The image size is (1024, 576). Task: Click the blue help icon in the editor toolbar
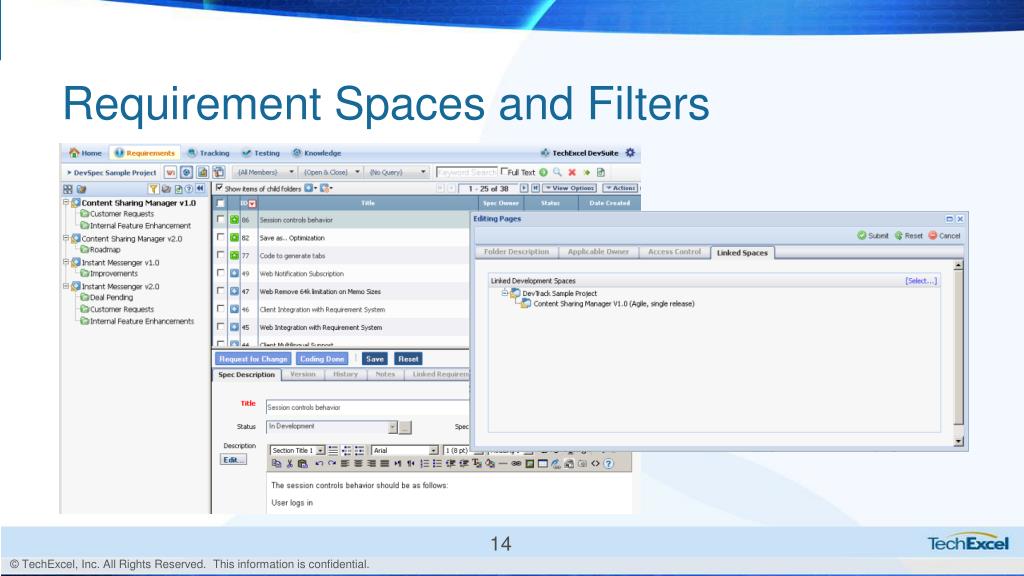(608, 464)
